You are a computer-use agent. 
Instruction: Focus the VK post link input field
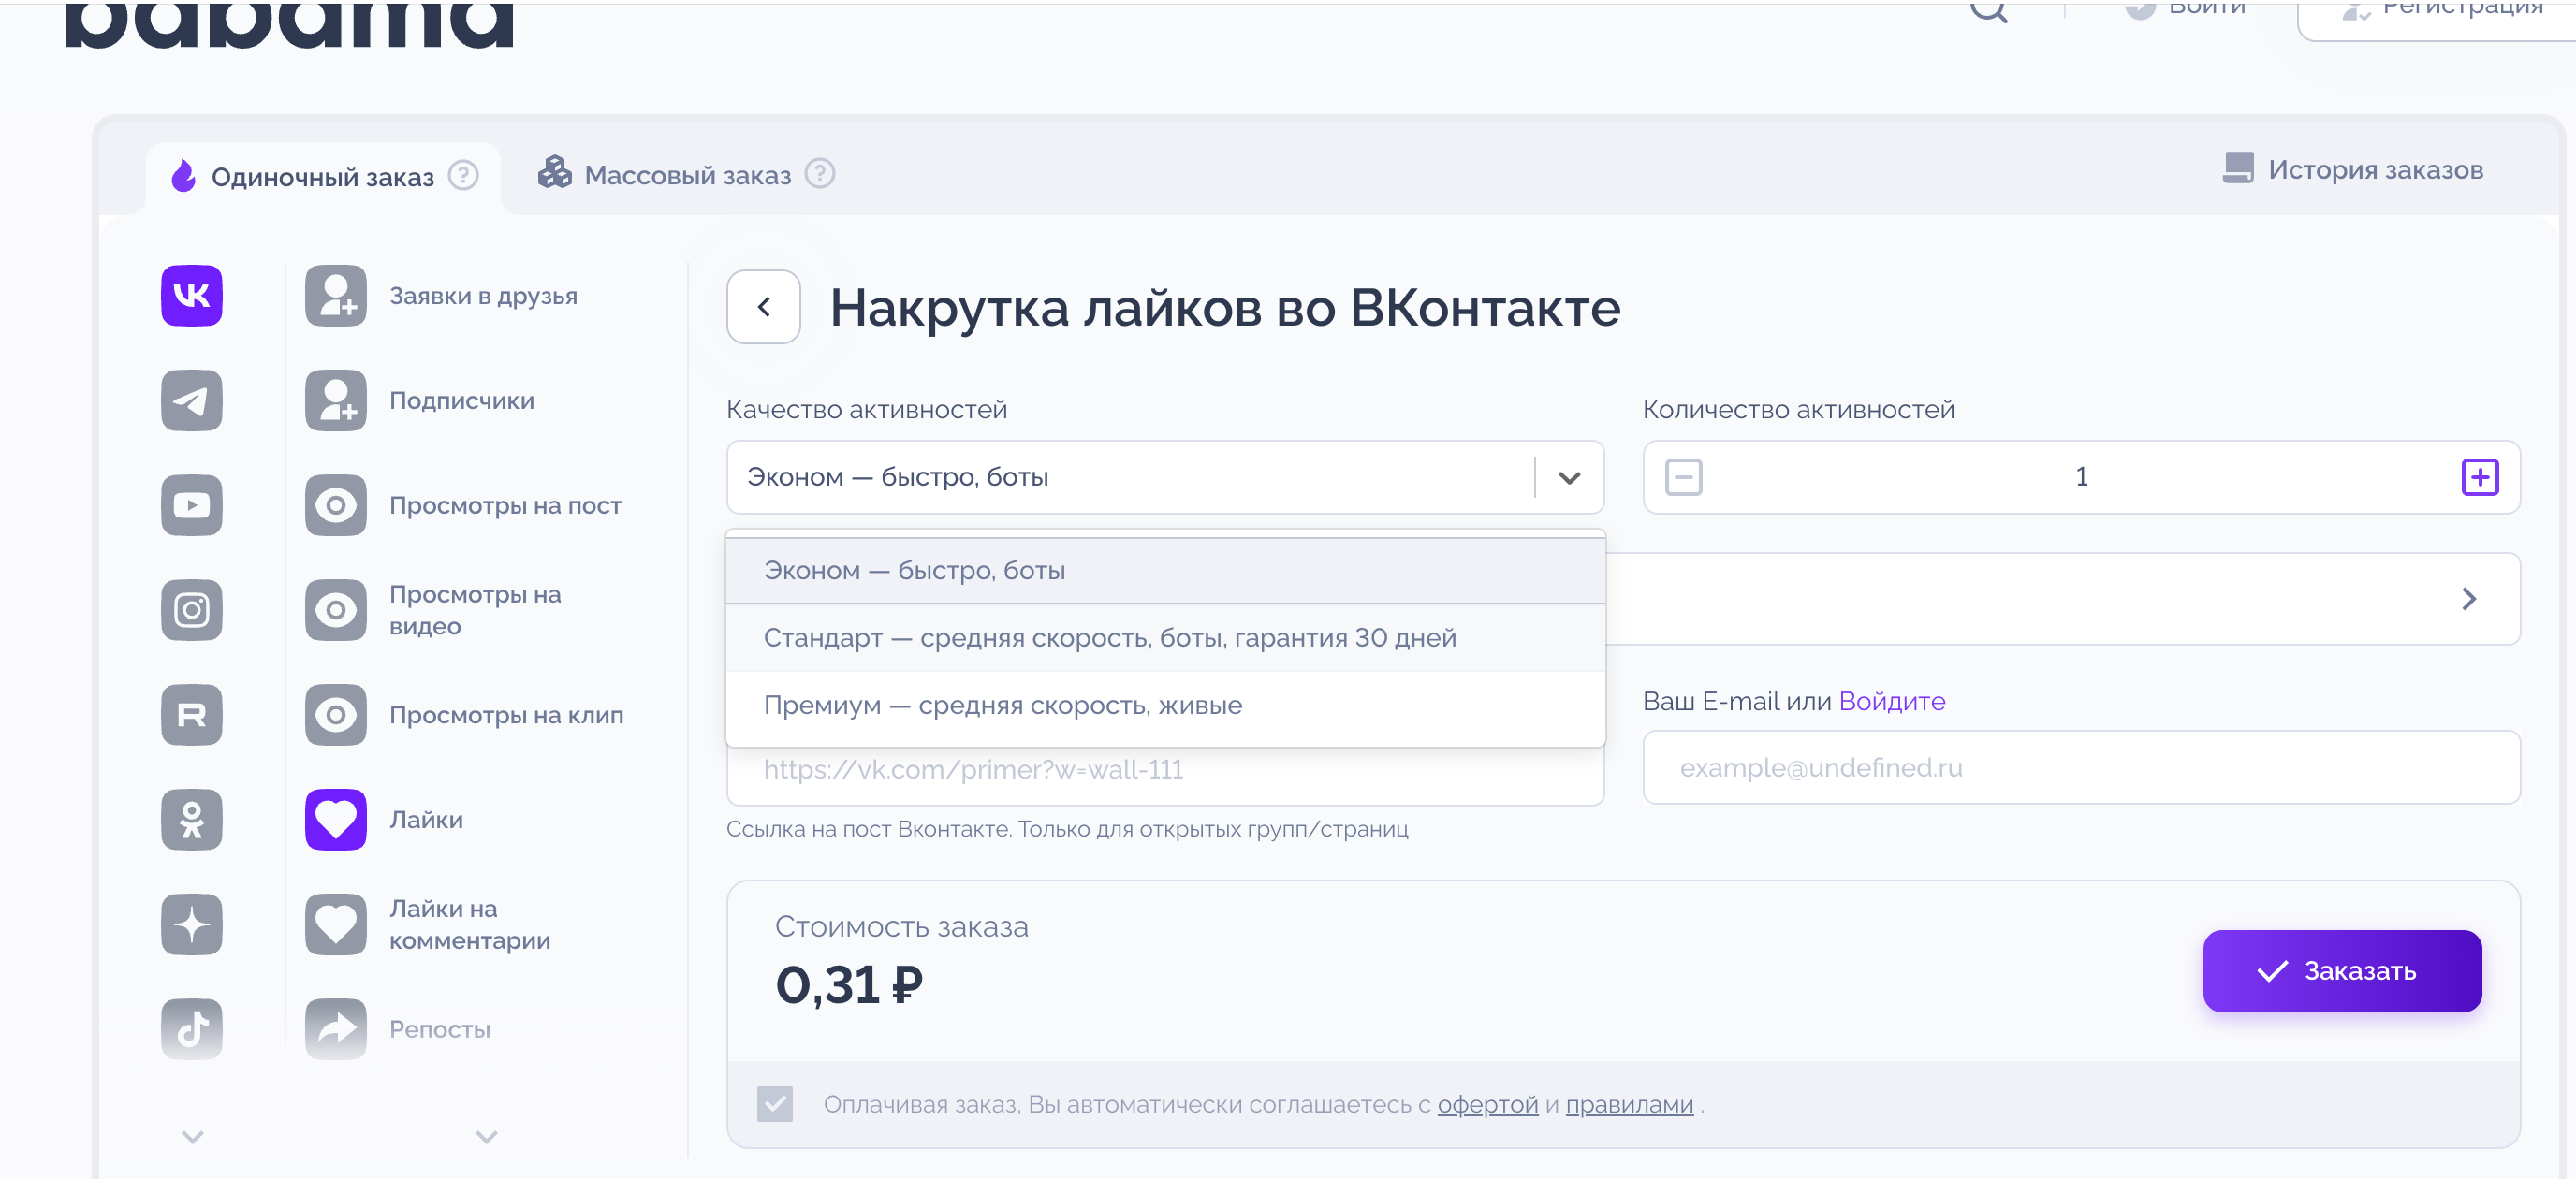[1166, 770]
